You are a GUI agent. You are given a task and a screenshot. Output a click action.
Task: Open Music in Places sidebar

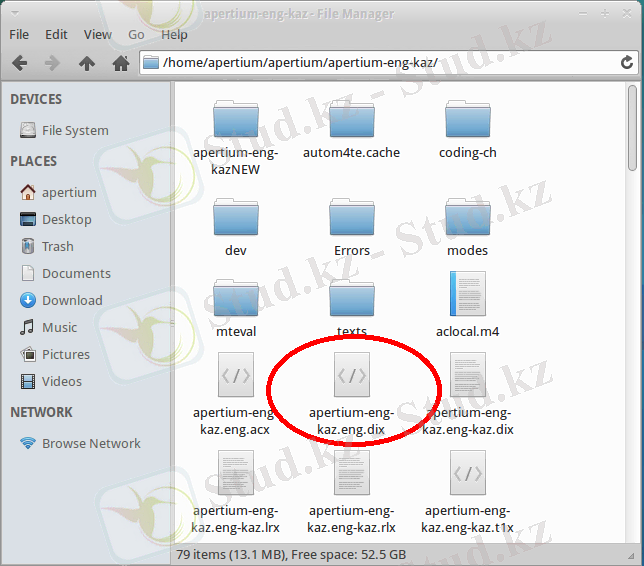click(x=48, y=327)
